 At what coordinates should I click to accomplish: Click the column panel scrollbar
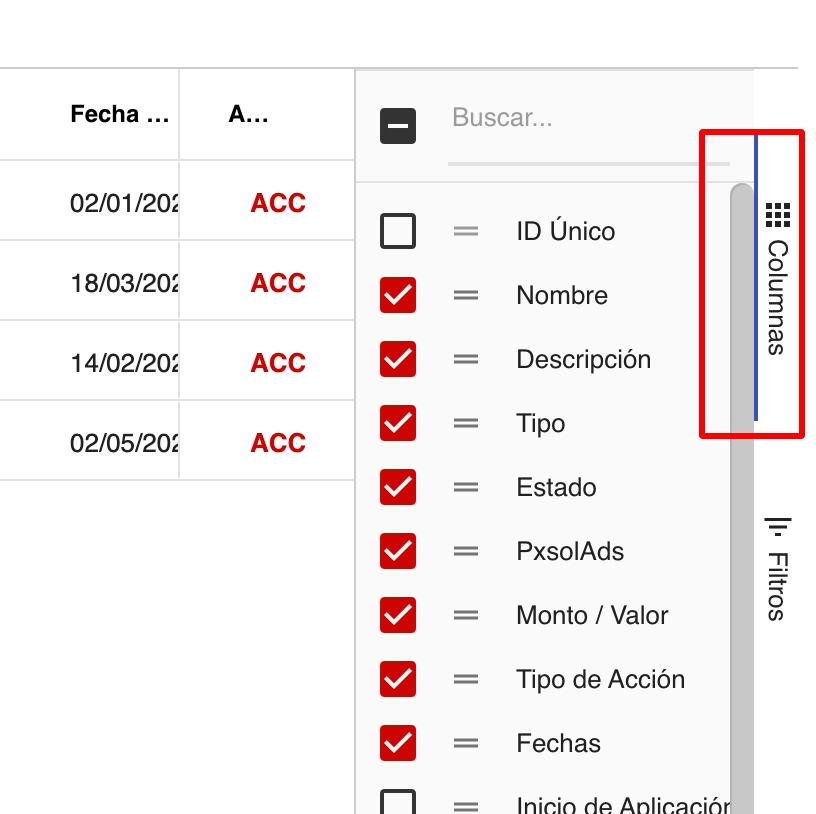742,400
